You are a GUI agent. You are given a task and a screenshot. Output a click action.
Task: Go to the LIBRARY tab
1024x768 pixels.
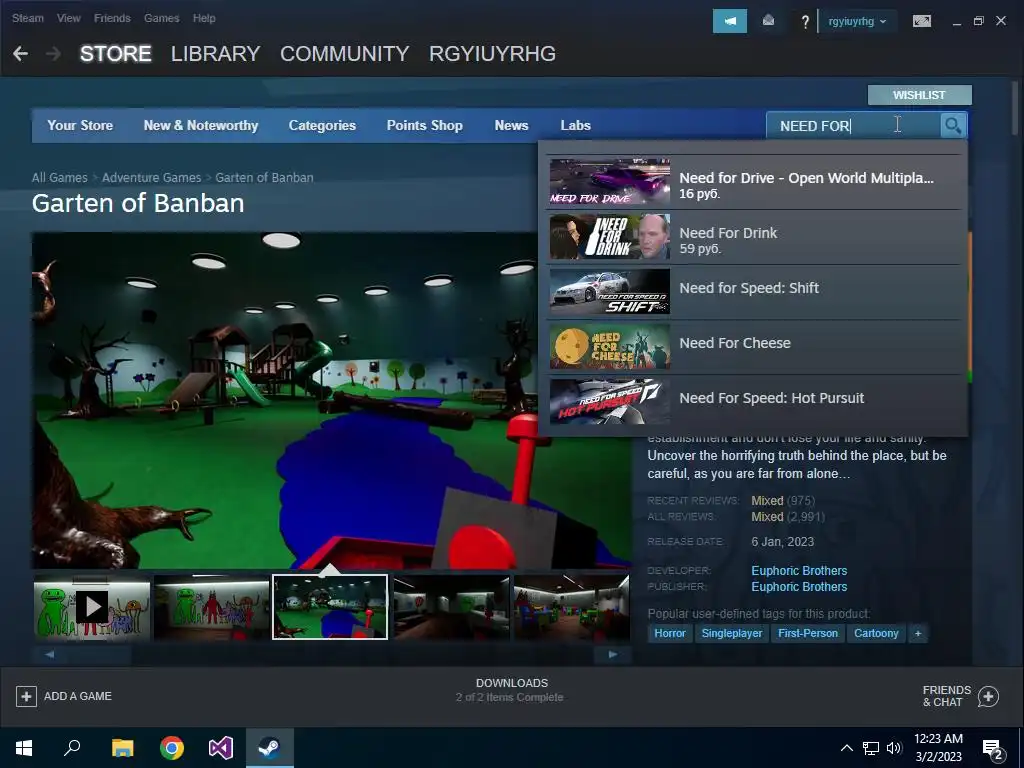pyautogui.click(x=216, y=54)
